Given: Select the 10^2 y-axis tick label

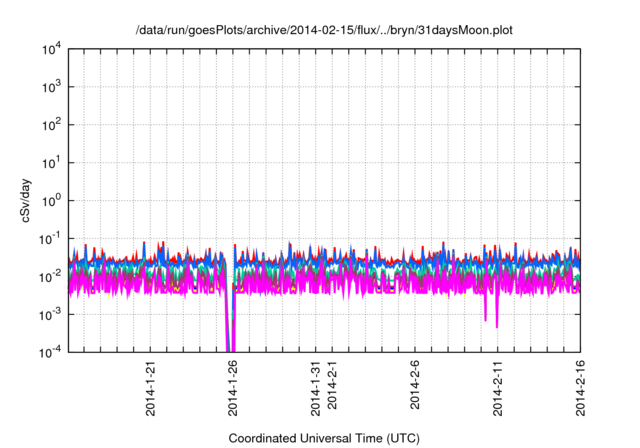Looking at the screenshot, I should click(x=52, y=125).
